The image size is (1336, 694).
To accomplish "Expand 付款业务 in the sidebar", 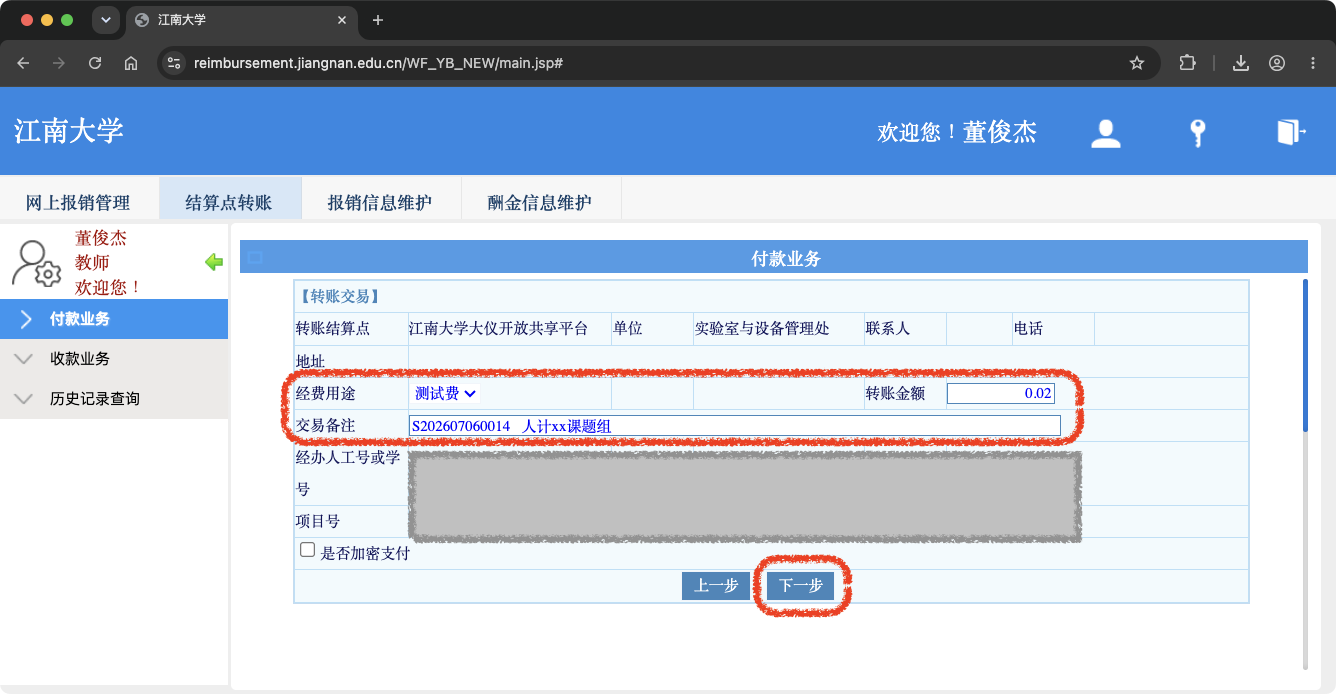I will [114, 319].
